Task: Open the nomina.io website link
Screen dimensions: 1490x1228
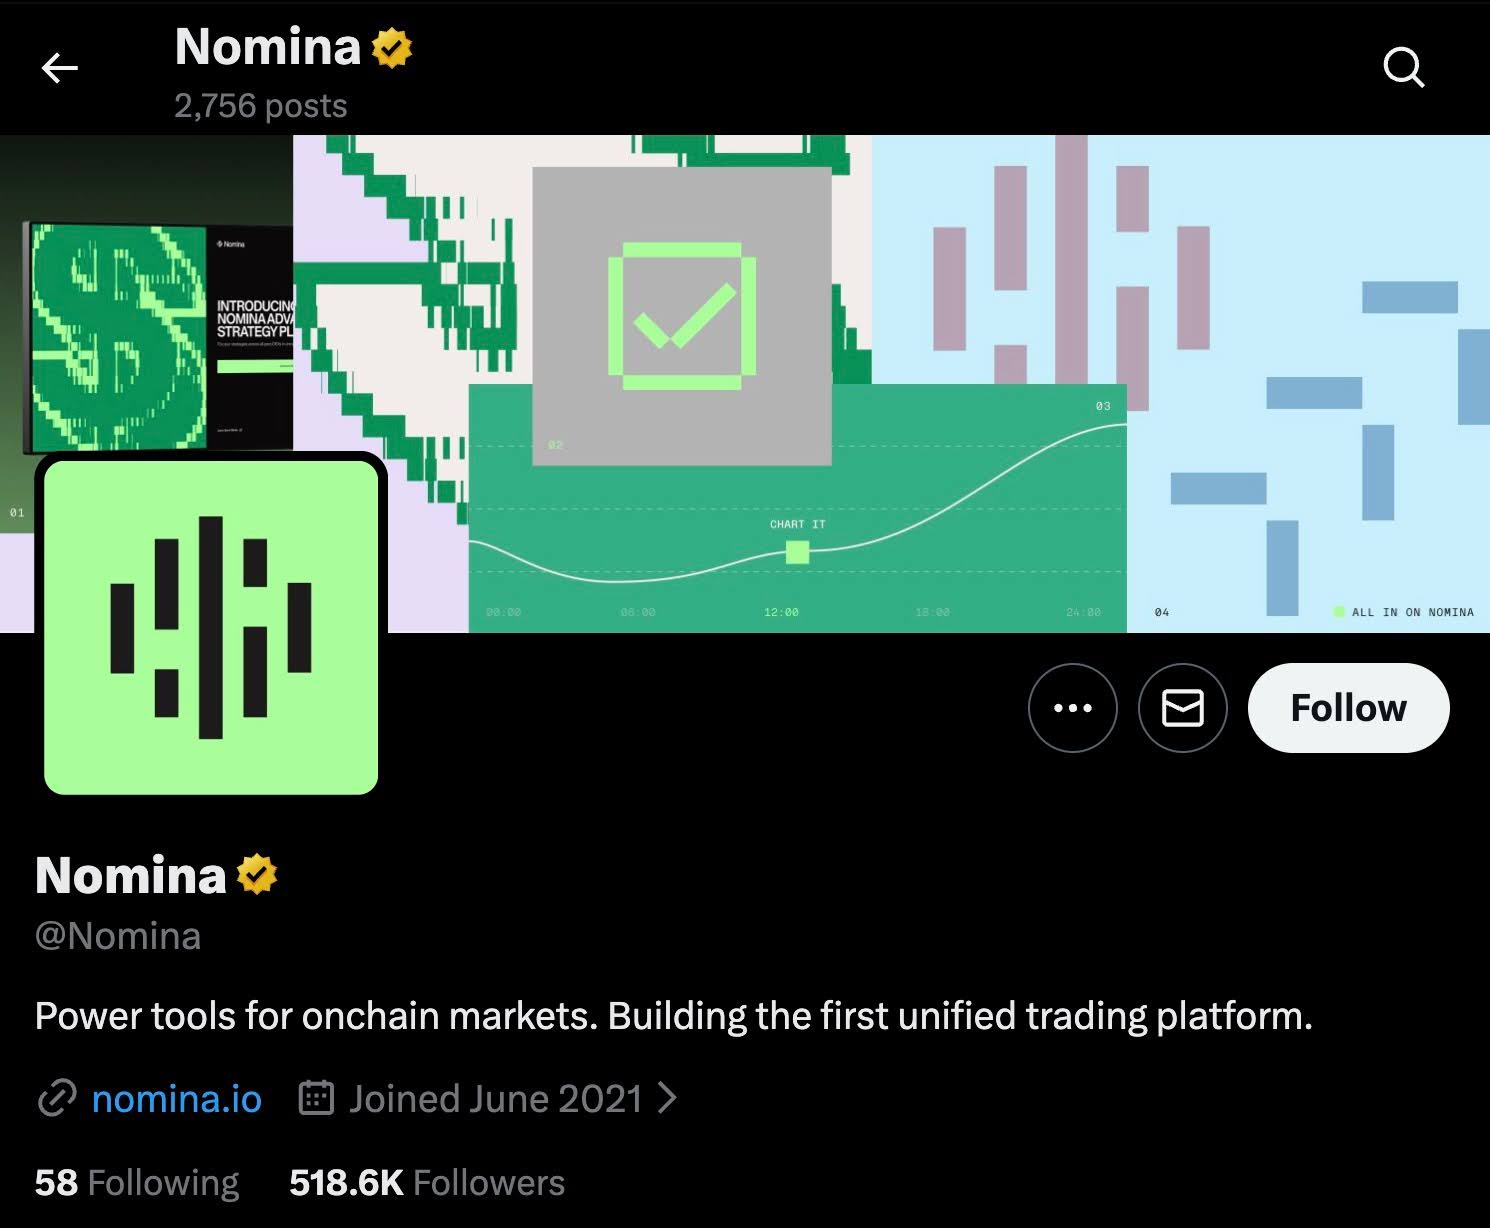Action: [176, 1098]
